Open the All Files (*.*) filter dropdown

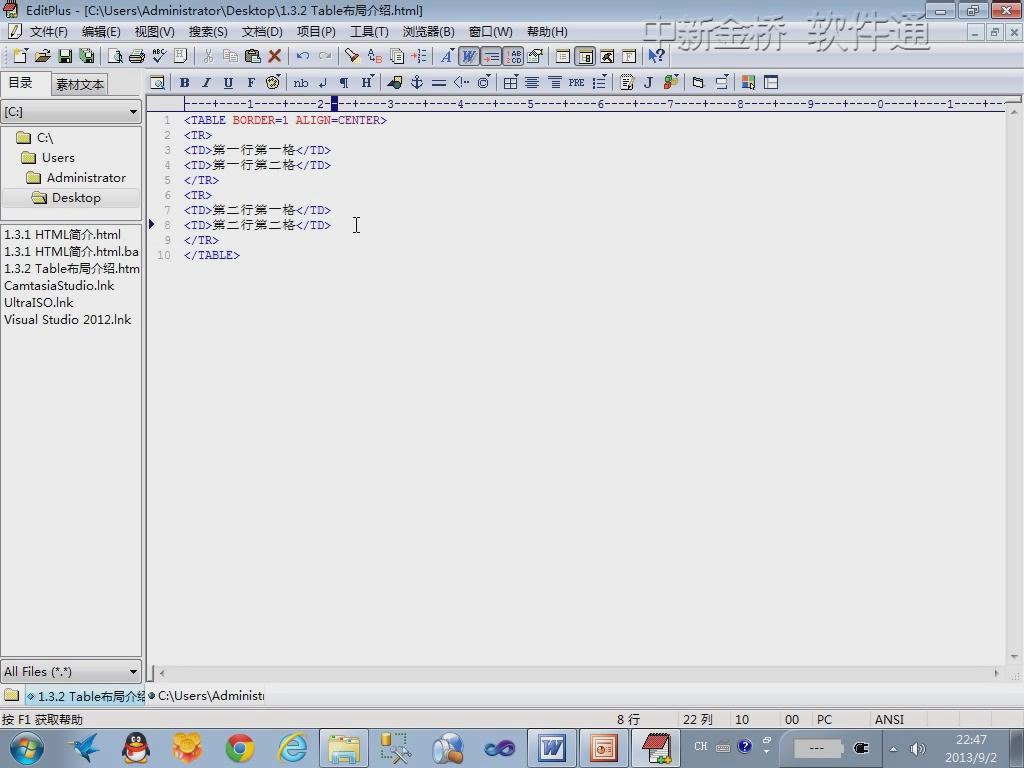(71, 671)
